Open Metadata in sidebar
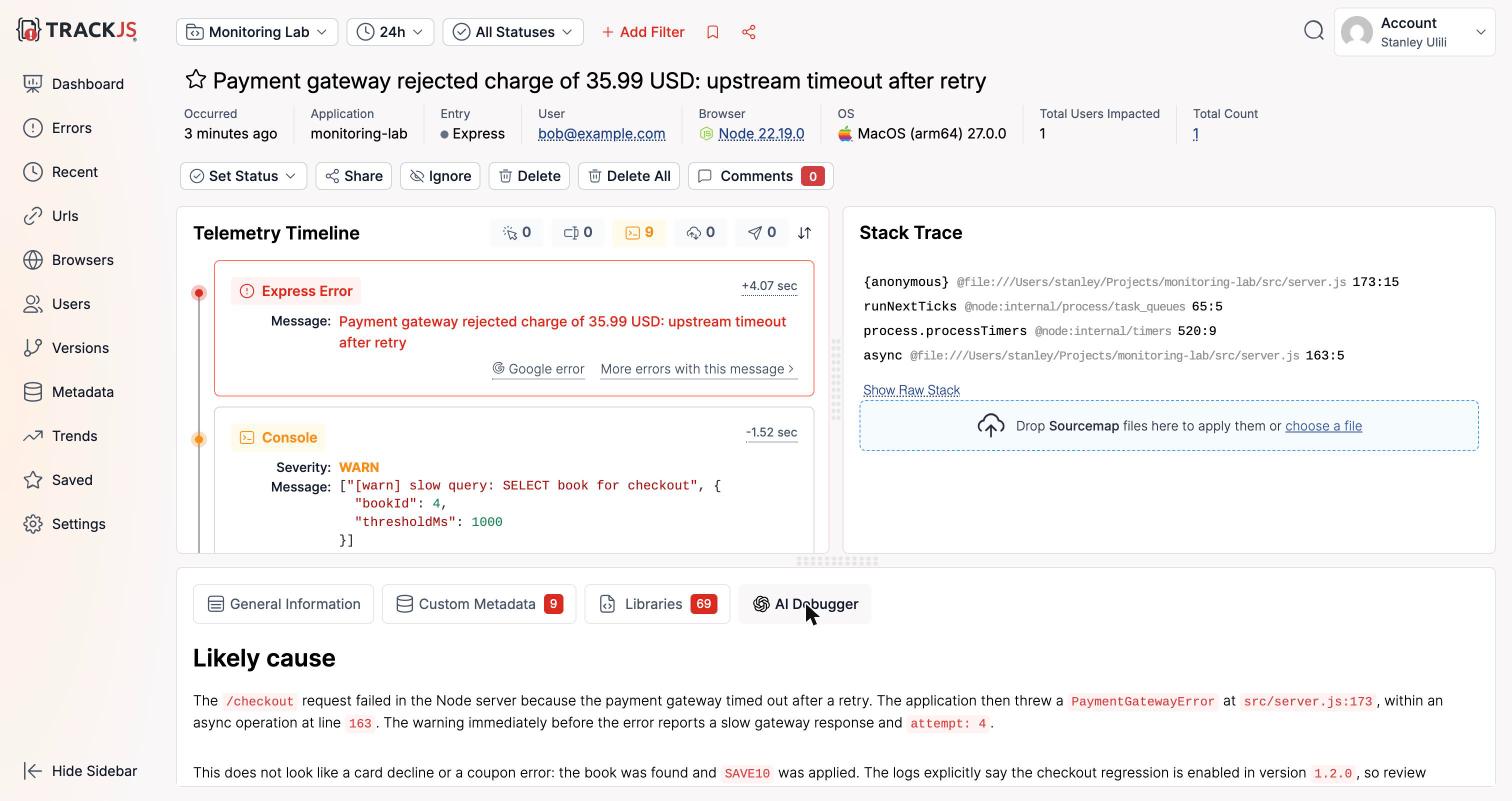 (x=69, y=392)
